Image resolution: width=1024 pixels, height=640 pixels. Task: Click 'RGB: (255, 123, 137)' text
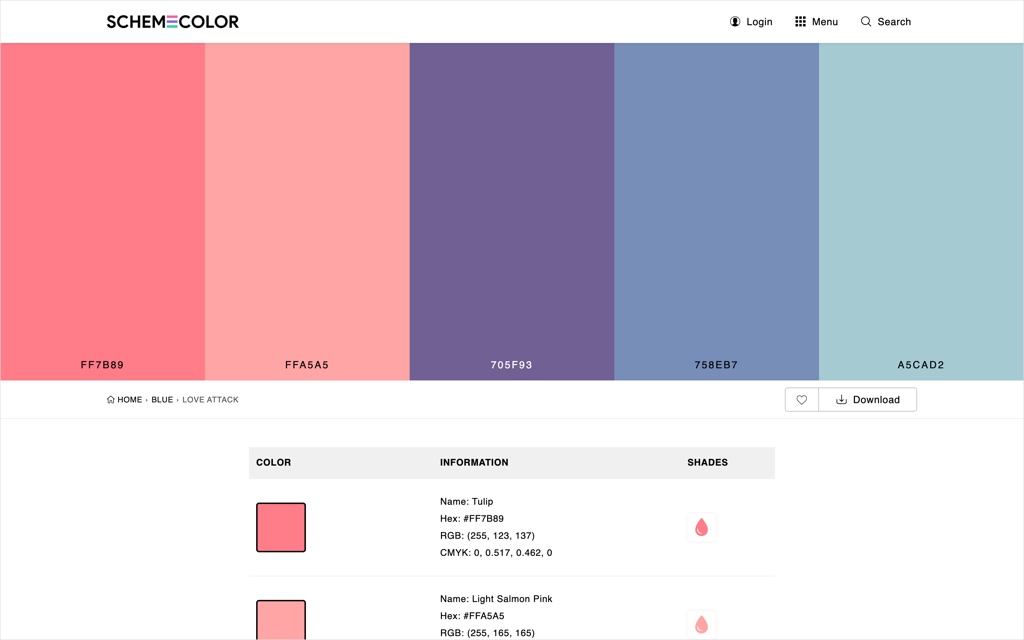[x=487, y=536]
